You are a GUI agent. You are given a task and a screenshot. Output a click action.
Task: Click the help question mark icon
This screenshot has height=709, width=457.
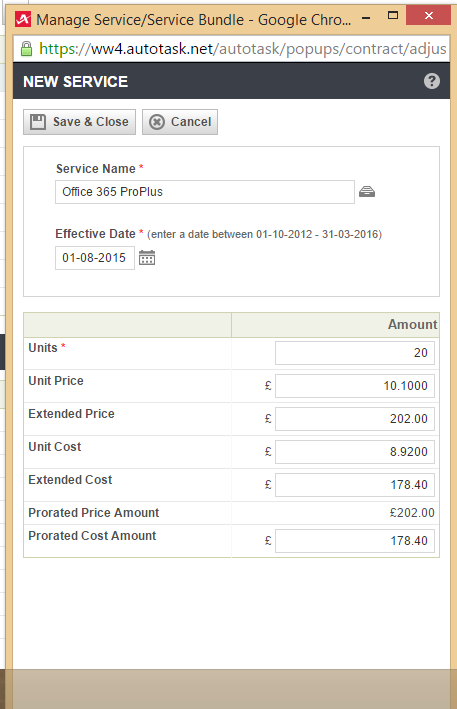click(432, 81)
